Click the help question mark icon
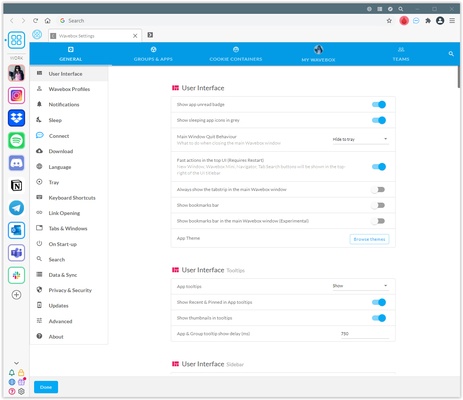 pos(12,391)
